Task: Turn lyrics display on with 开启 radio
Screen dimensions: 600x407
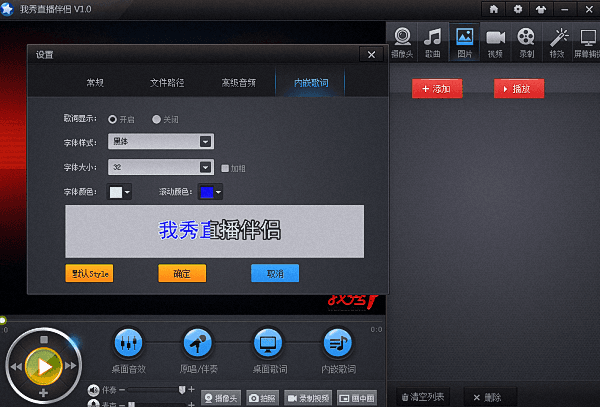Action: tap(112, 119)
